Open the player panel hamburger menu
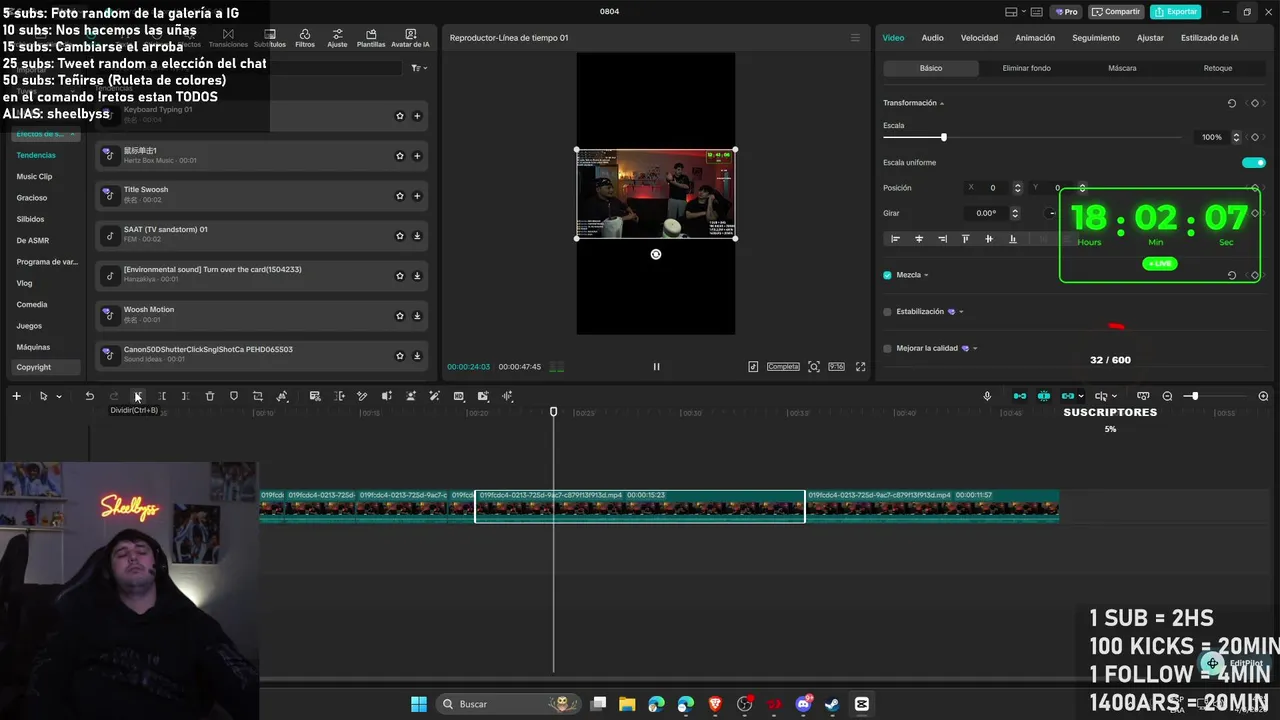Viewport: 1280px width, 720px height. [x=855, y=38]
